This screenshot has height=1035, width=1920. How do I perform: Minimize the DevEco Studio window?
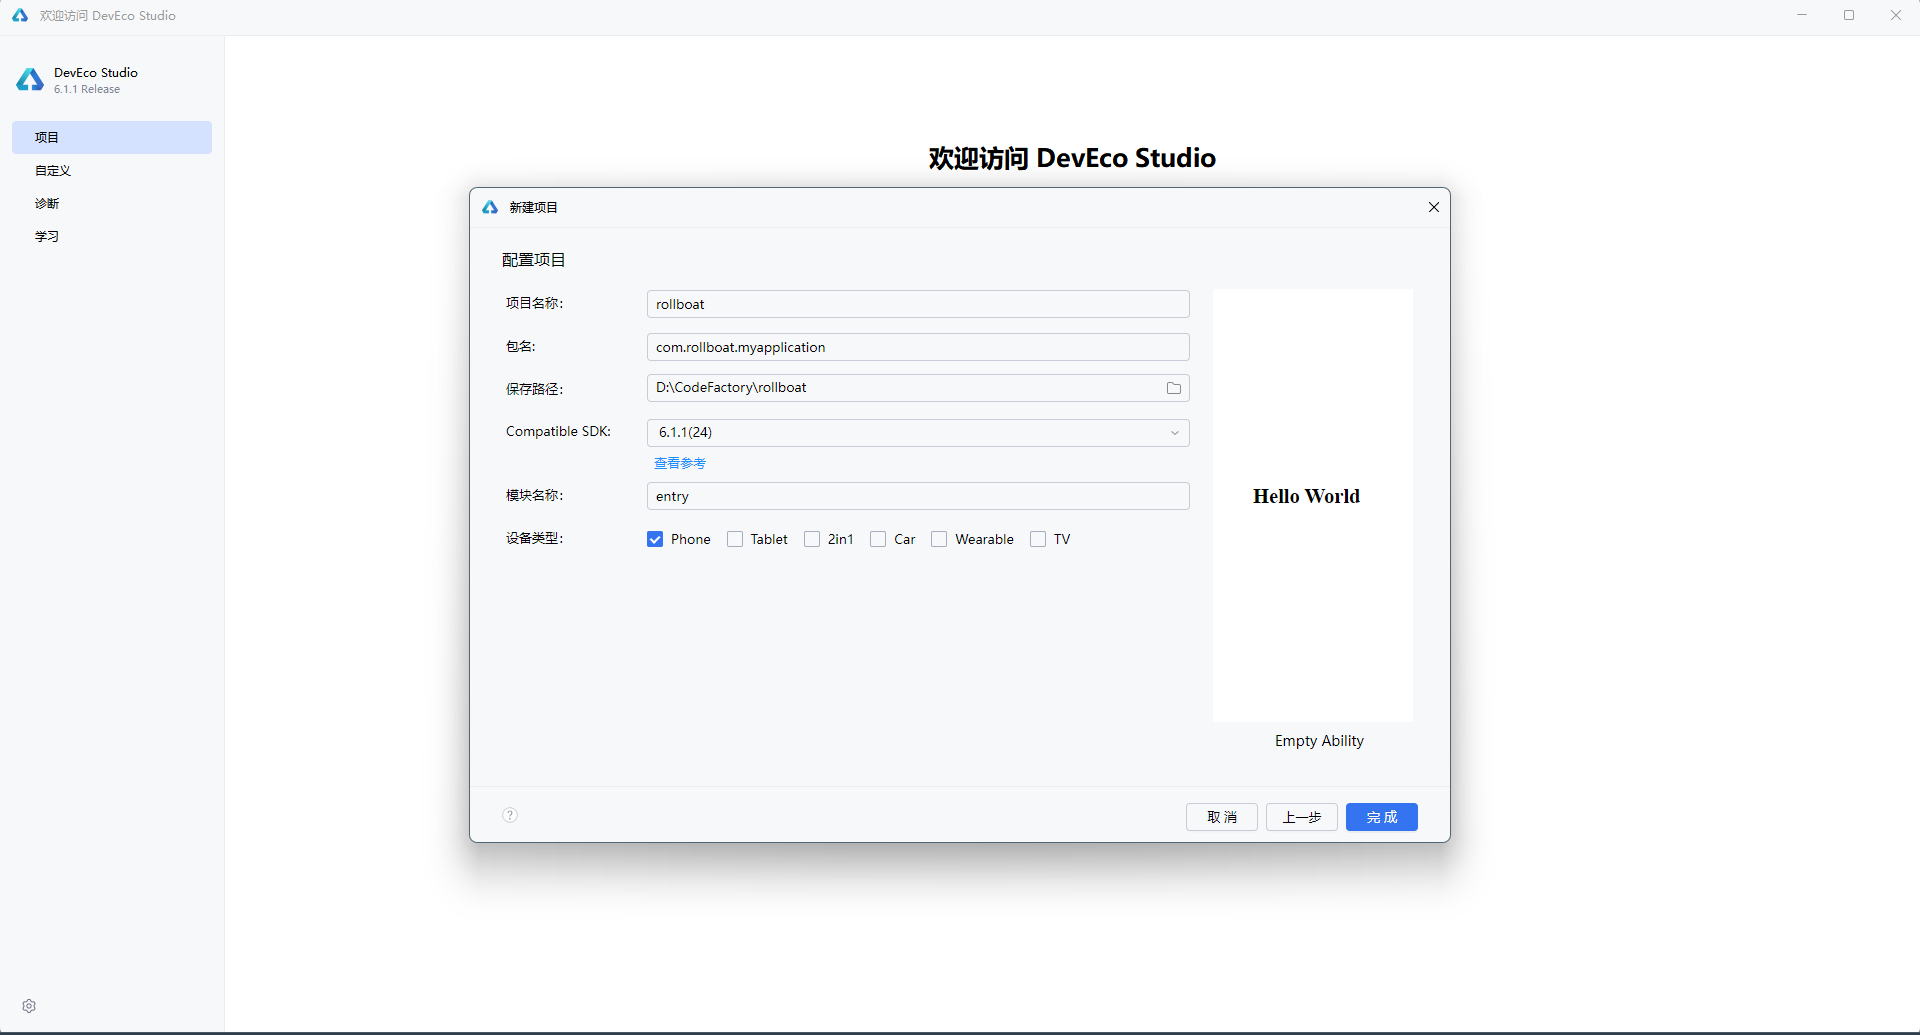1802,15
